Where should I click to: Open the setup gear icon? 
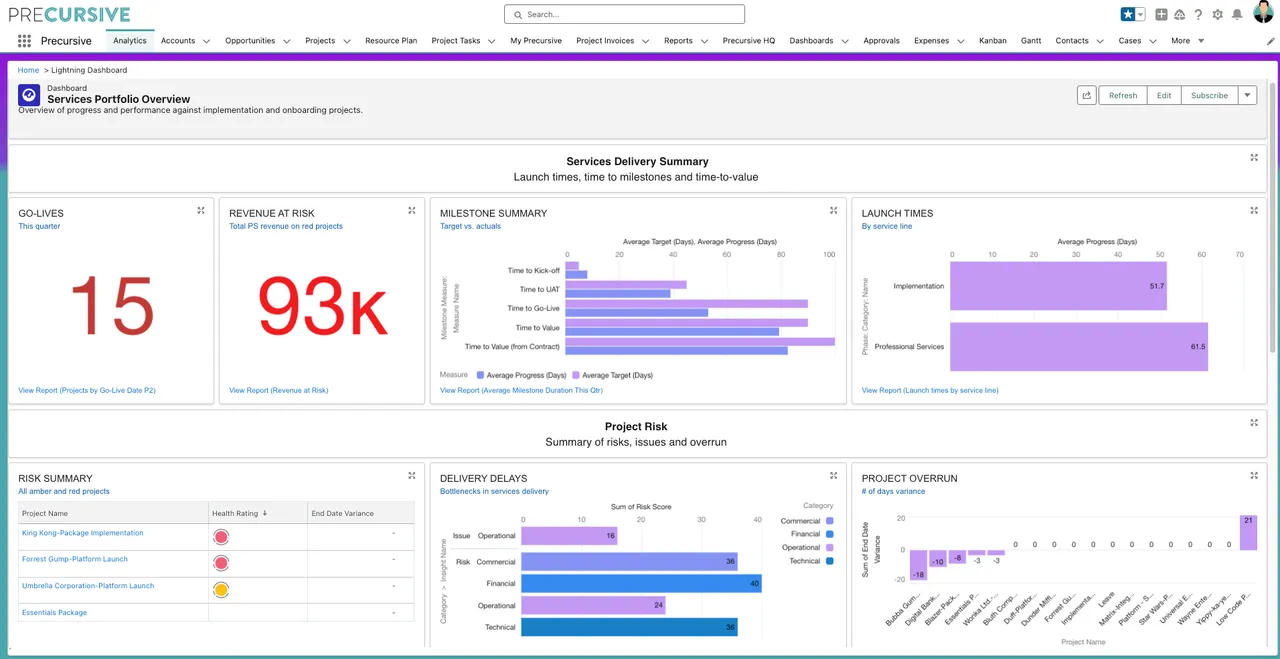[1217, 15]
